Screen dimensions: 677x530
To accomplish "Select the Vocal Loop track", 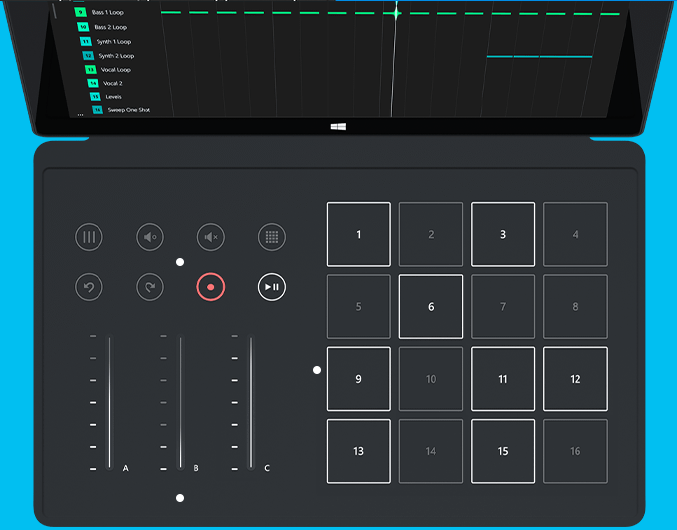I will [115, 70].
